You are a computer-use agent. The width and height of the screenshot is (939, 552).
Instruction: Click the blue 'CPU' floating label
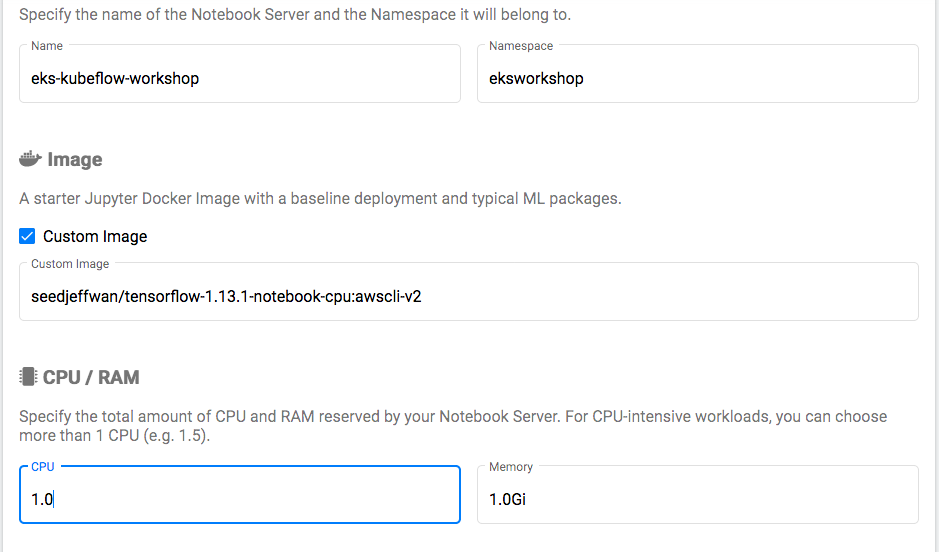(x=42, y=467)
